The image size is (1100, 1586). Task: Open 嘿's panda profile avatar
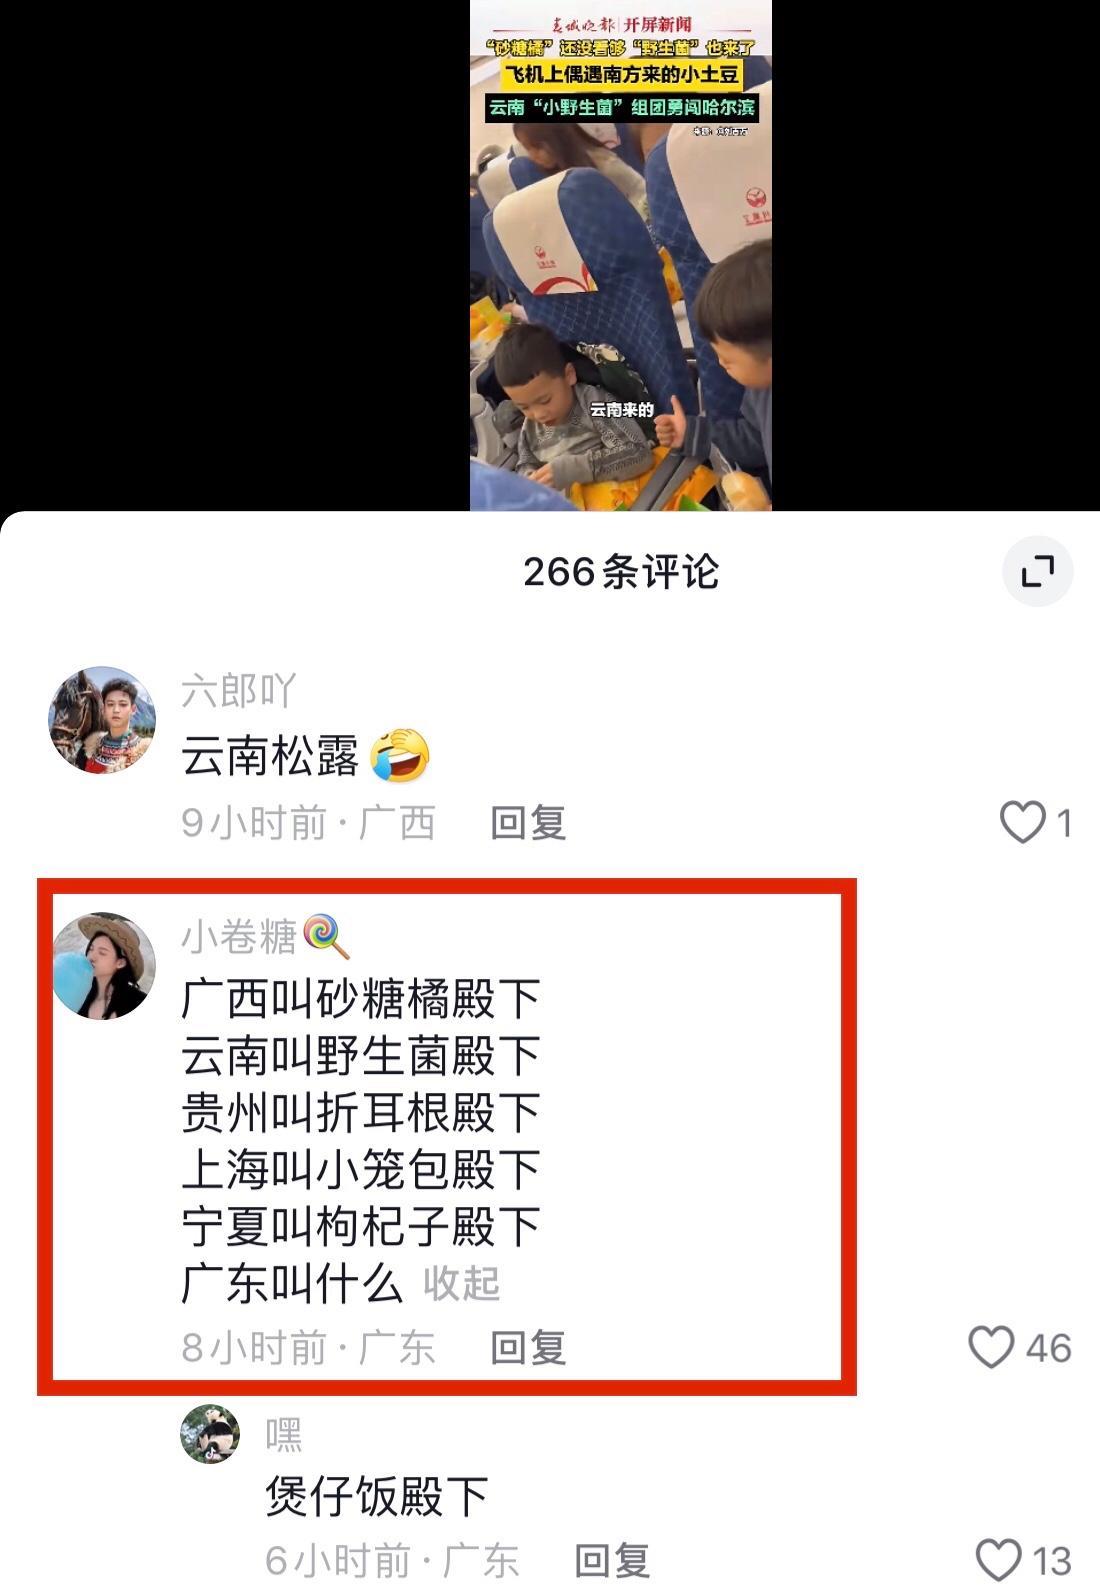click(x=210, y=1434)
